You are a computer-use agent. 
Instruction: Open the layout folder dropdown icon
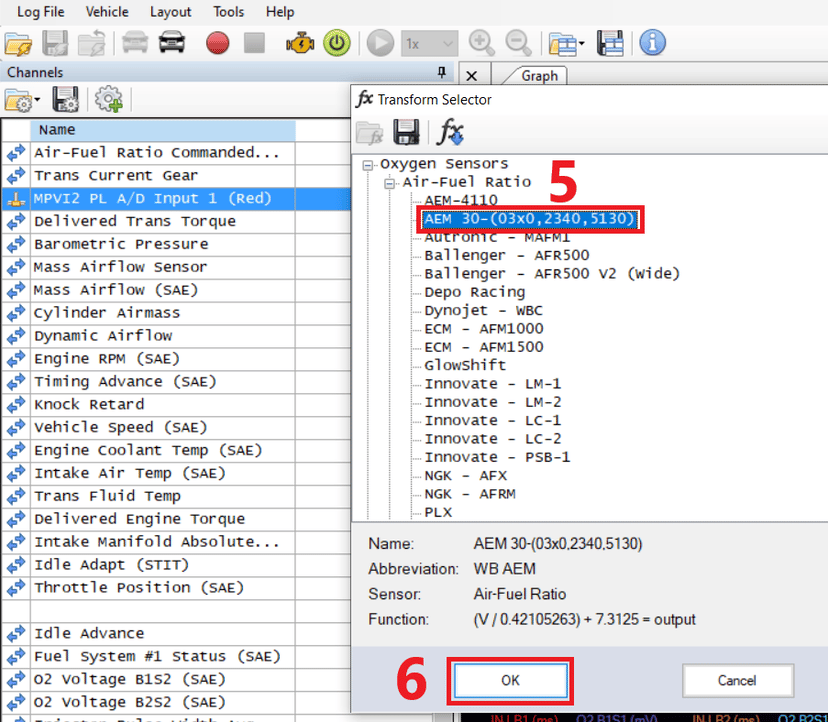click(566, 44)
